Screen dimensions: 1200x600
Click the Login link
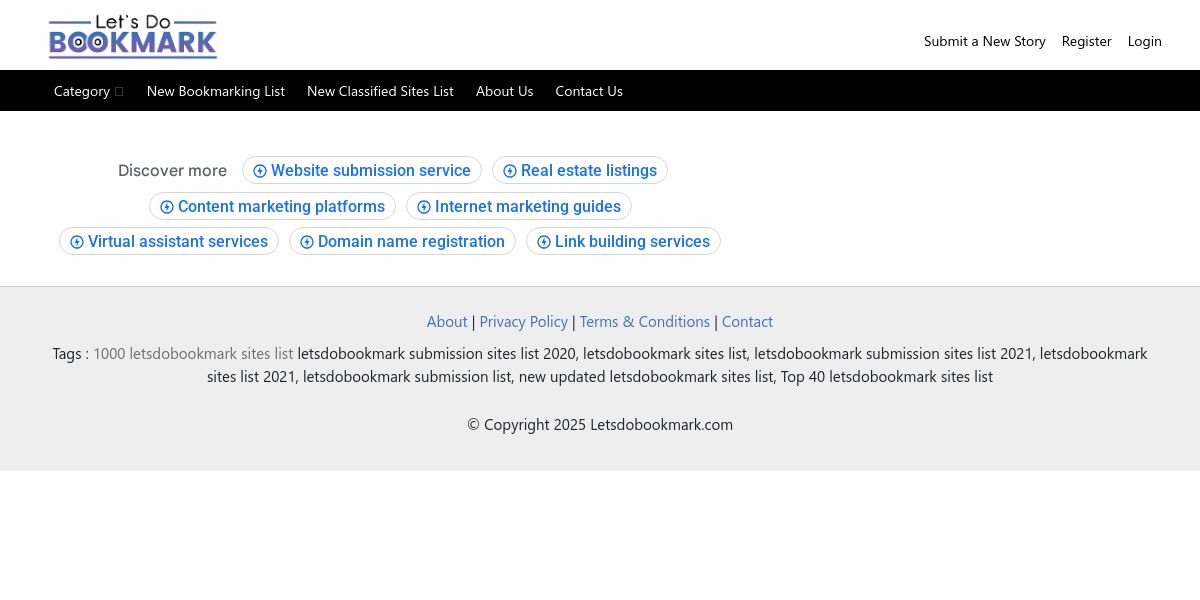(1144, 41)
